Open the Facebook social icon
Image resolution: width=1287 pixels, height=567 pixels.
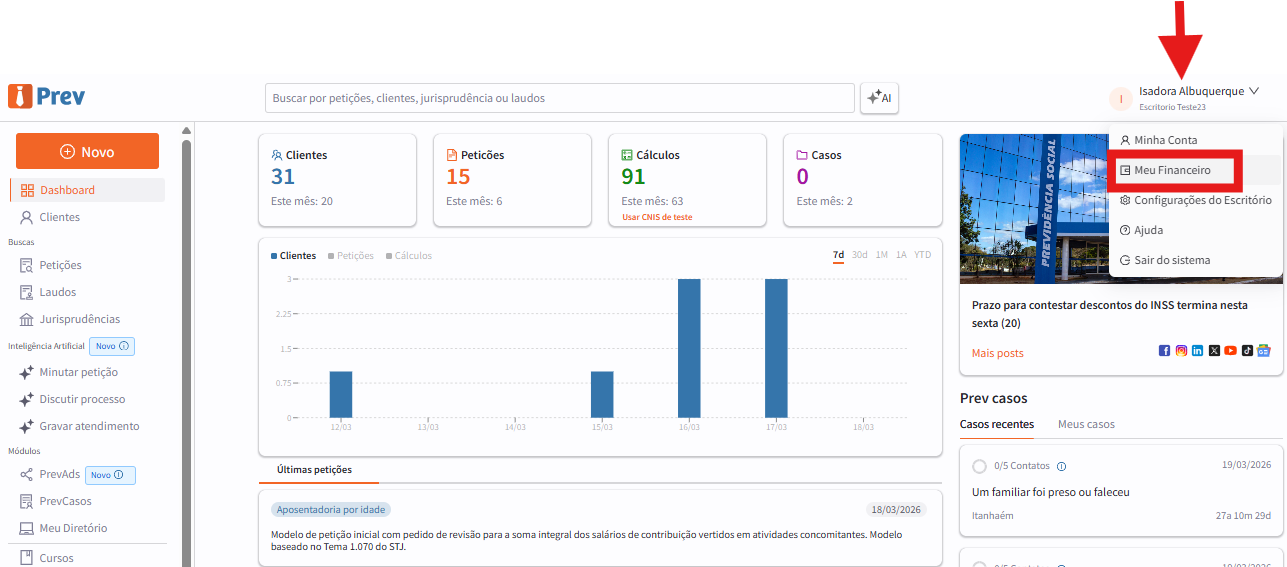(x=1164, y=351)
